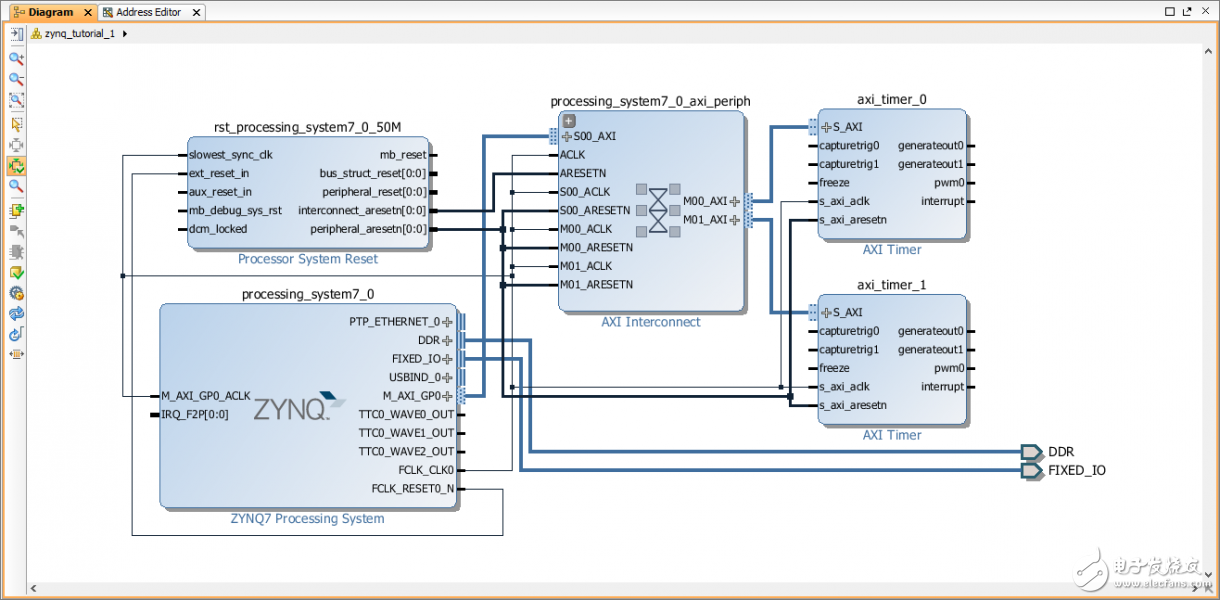Click the Search magnifier in left toolbar
The image size is (1220, 600).
tap(16, 186)
